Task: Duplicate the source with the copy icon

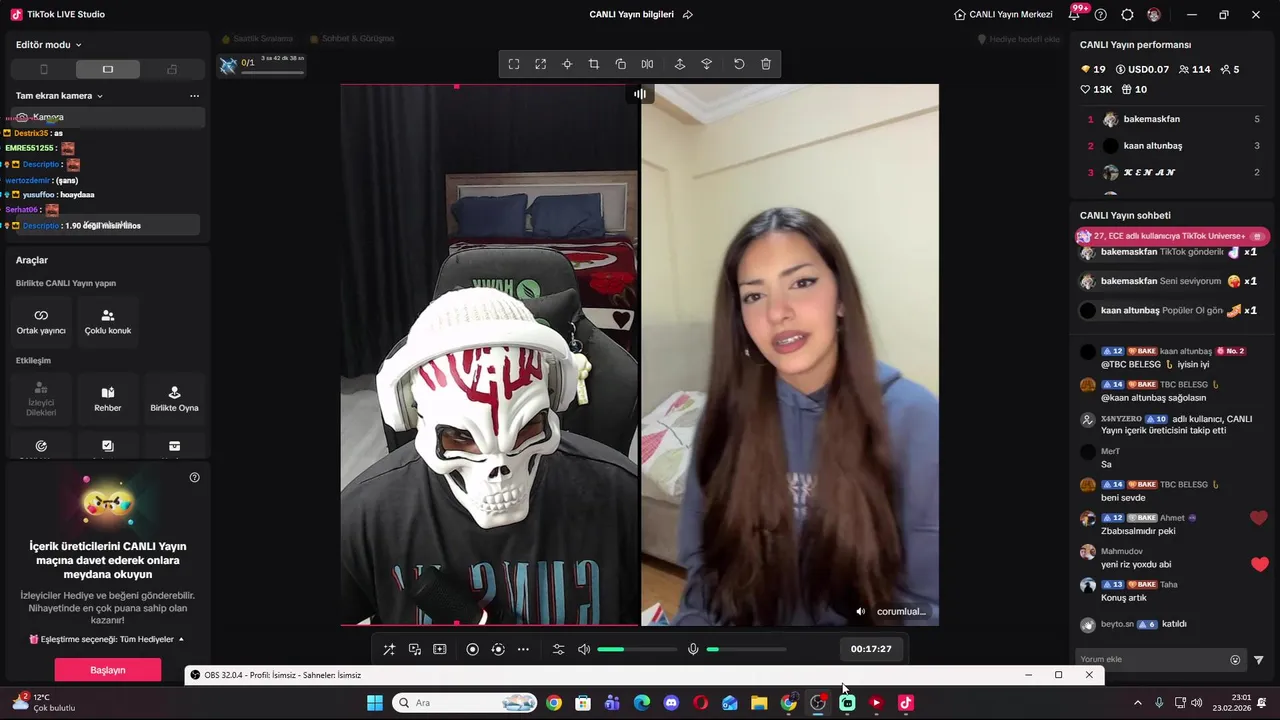Action: click(x=620, y=64)
